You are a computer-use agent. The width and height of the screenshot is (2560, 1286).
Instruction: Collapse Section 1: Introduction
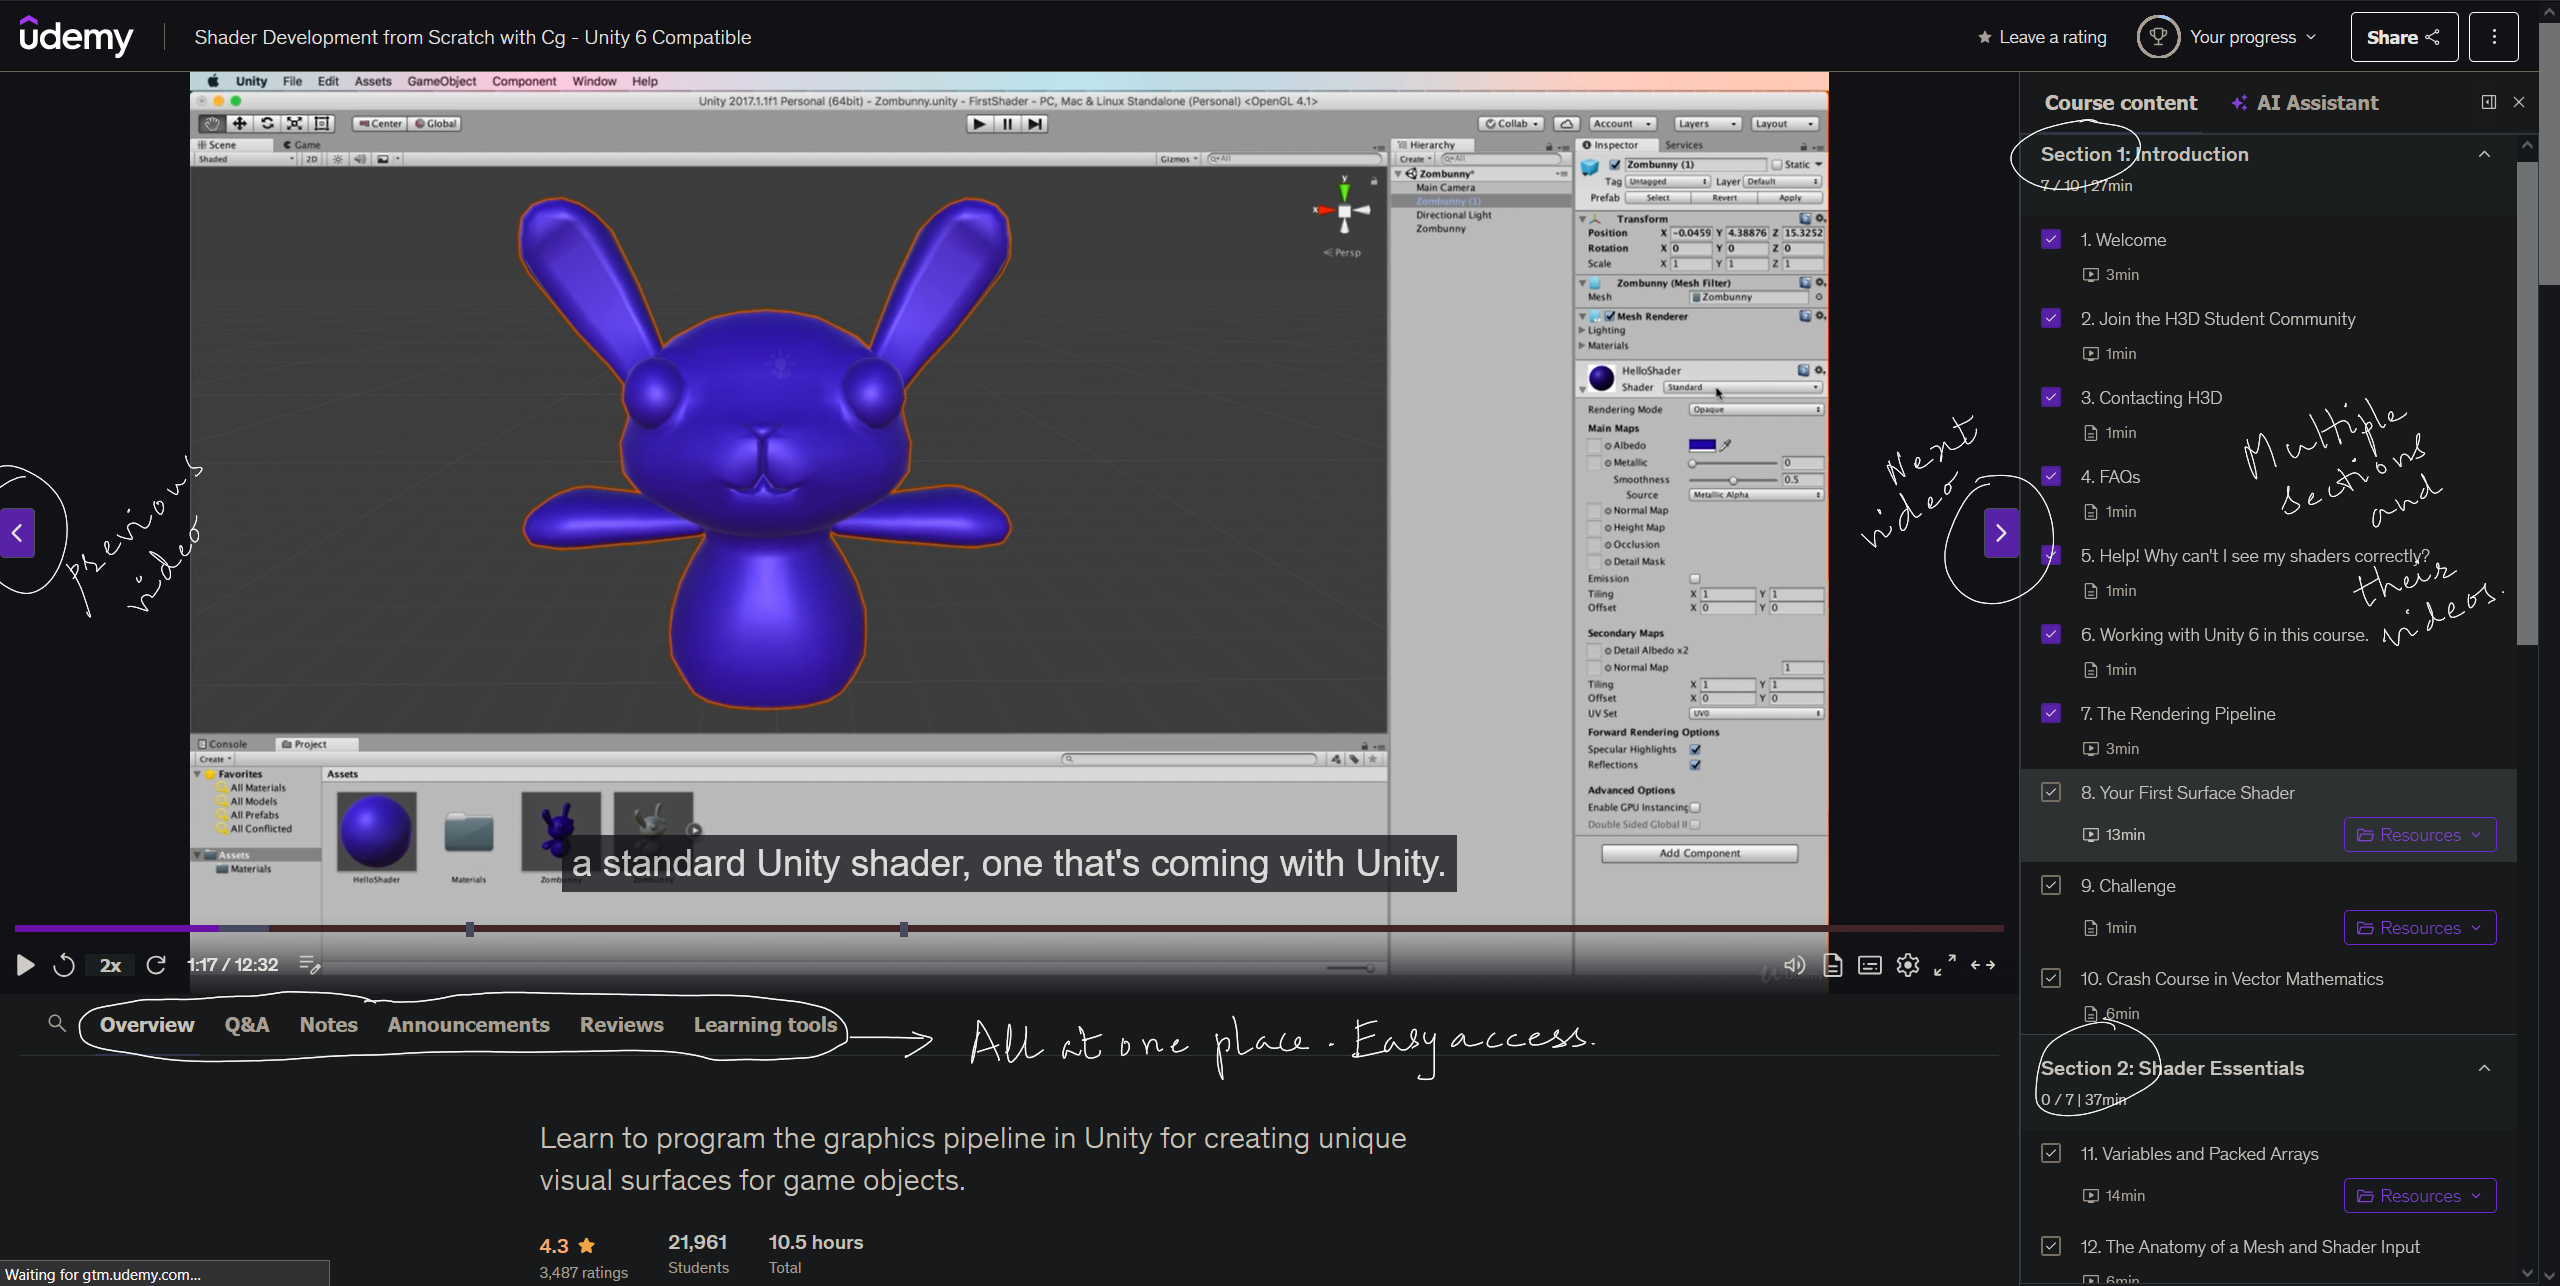[2484, 154]
